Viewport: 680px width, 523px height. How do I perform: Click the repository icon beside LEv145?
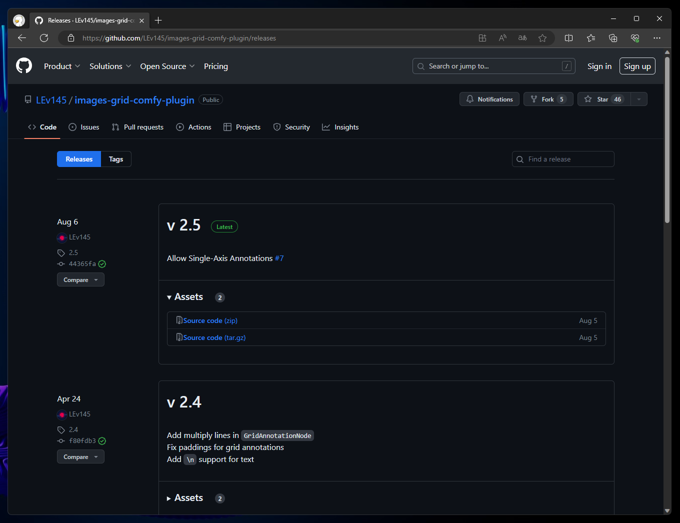[28, 99]
